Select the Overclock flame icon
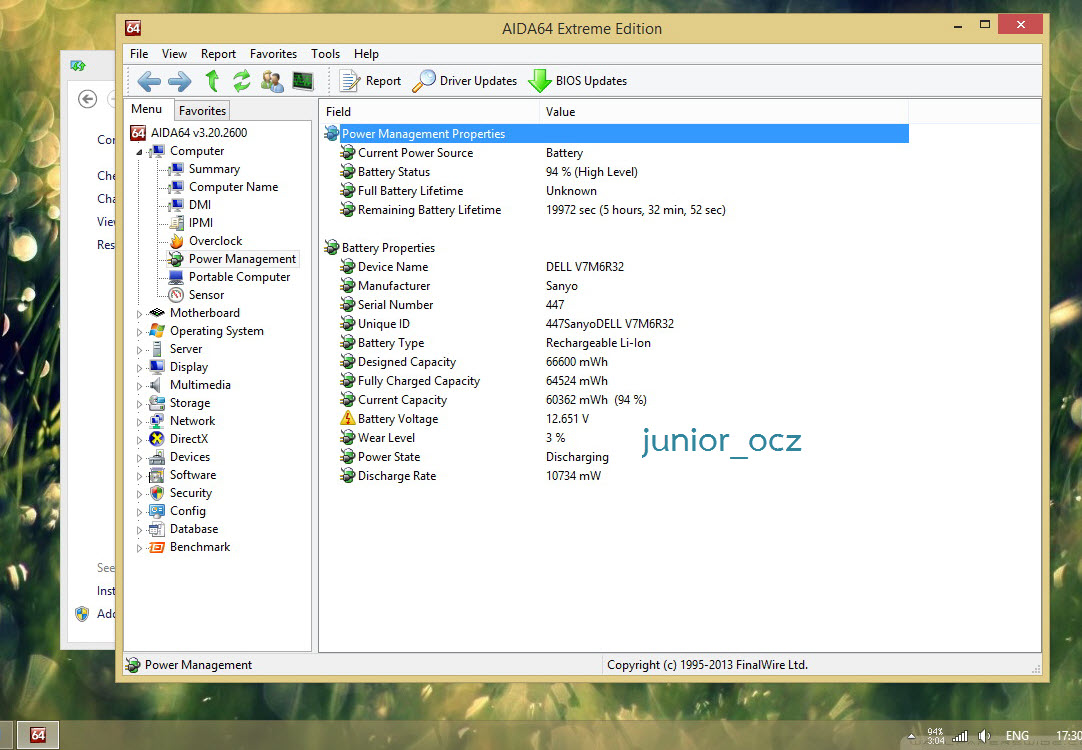 pos(177,241)
